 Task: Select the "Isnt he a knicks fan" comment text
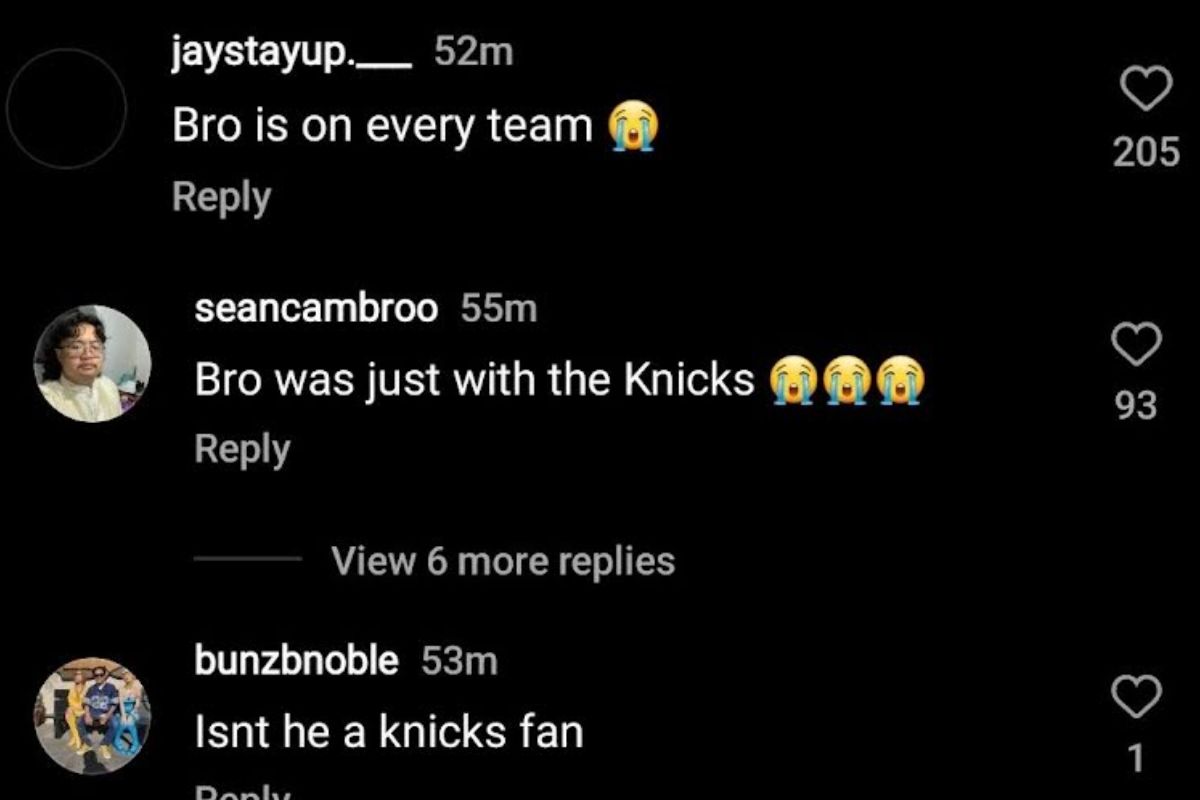(x=388, y=733)
